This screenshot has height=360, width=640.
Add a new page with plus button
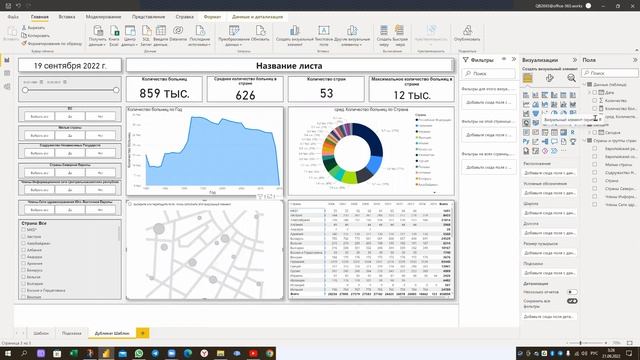142,333
